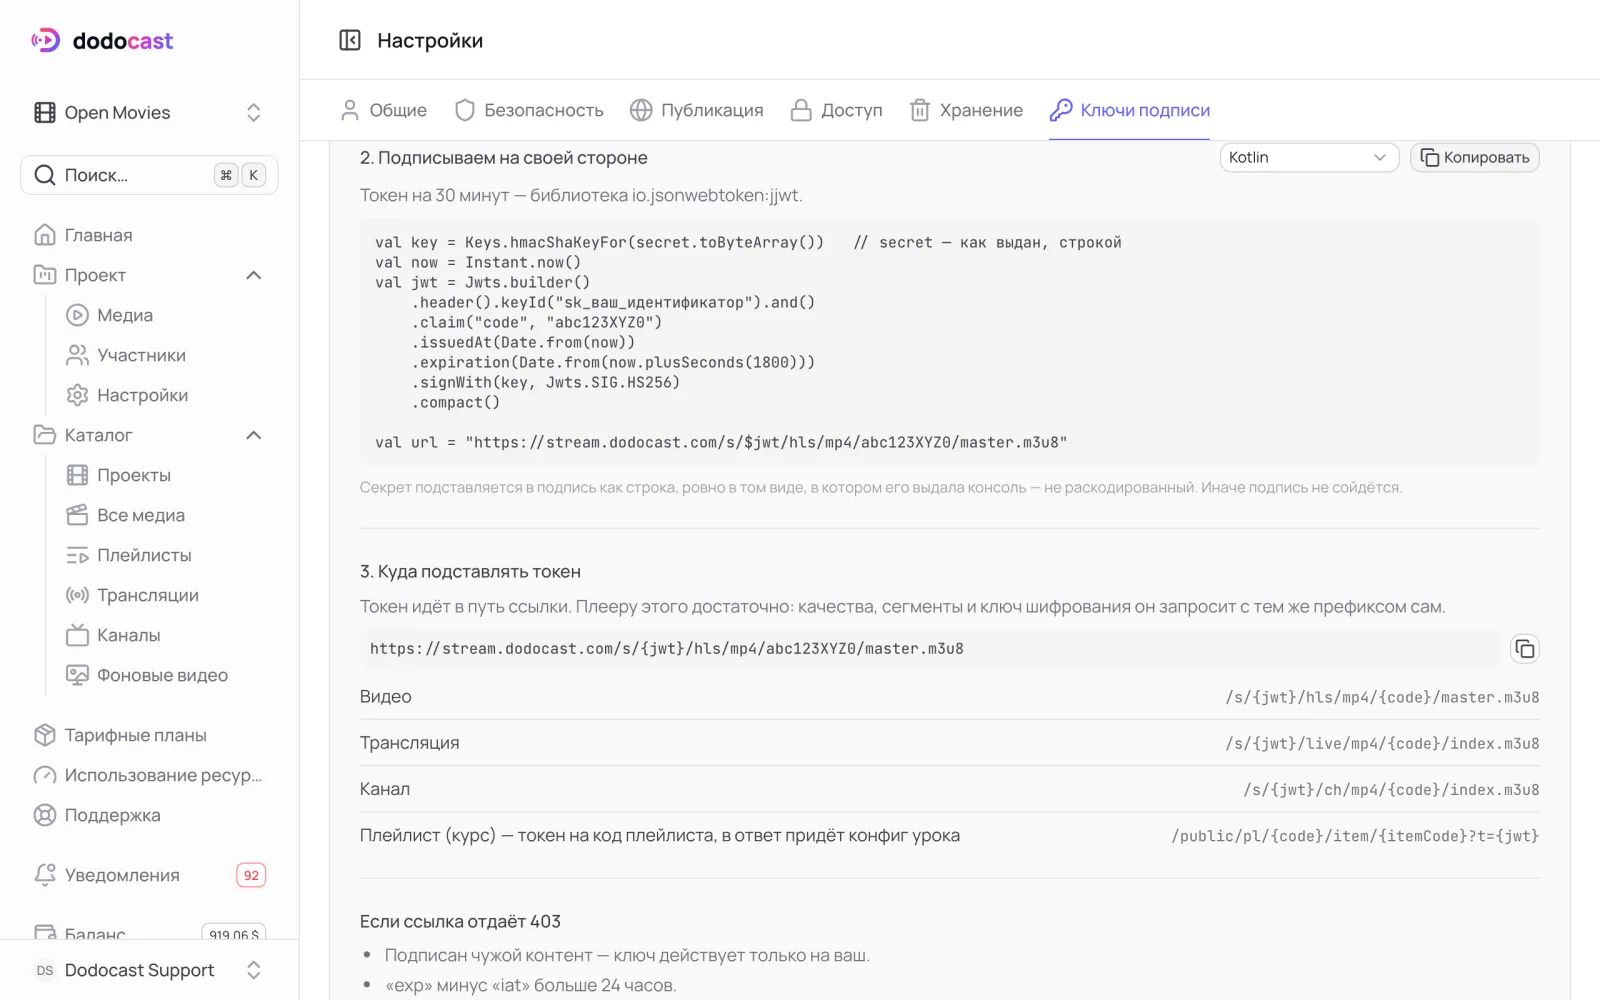This screenshot has width=1600, height=1000.
Task: Switch to the Доступ tab
Action: pos(837,110)
